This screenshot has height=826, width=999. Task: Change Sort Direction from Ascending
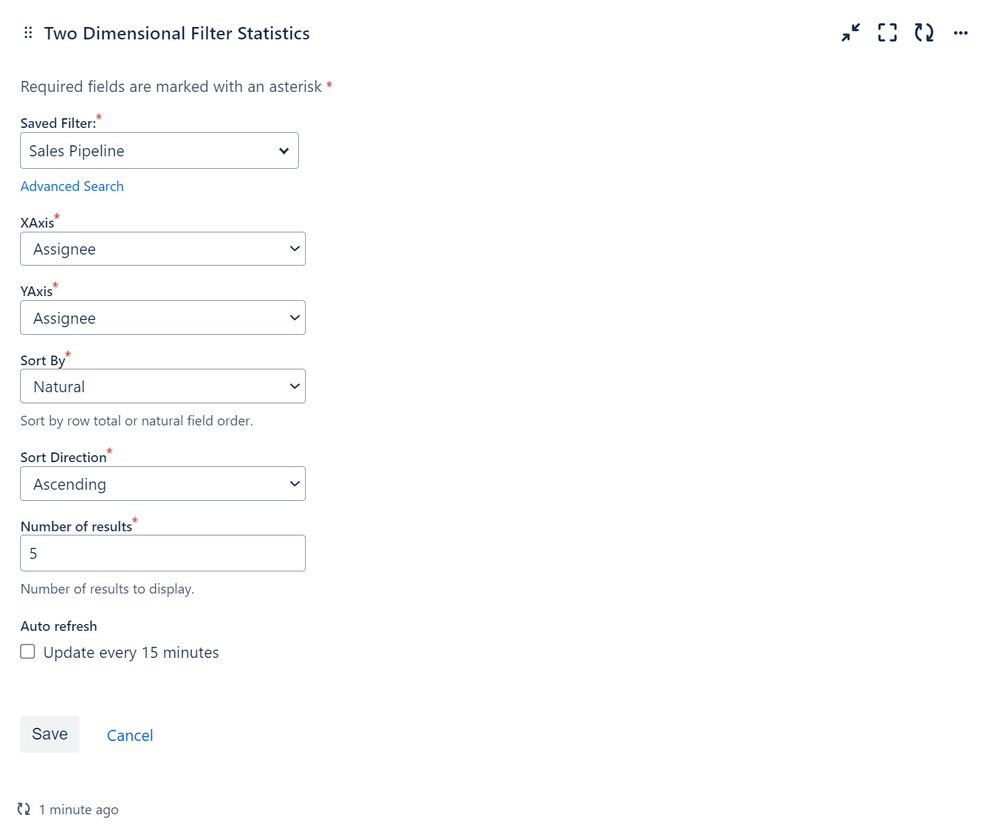[x=163, y=484]
